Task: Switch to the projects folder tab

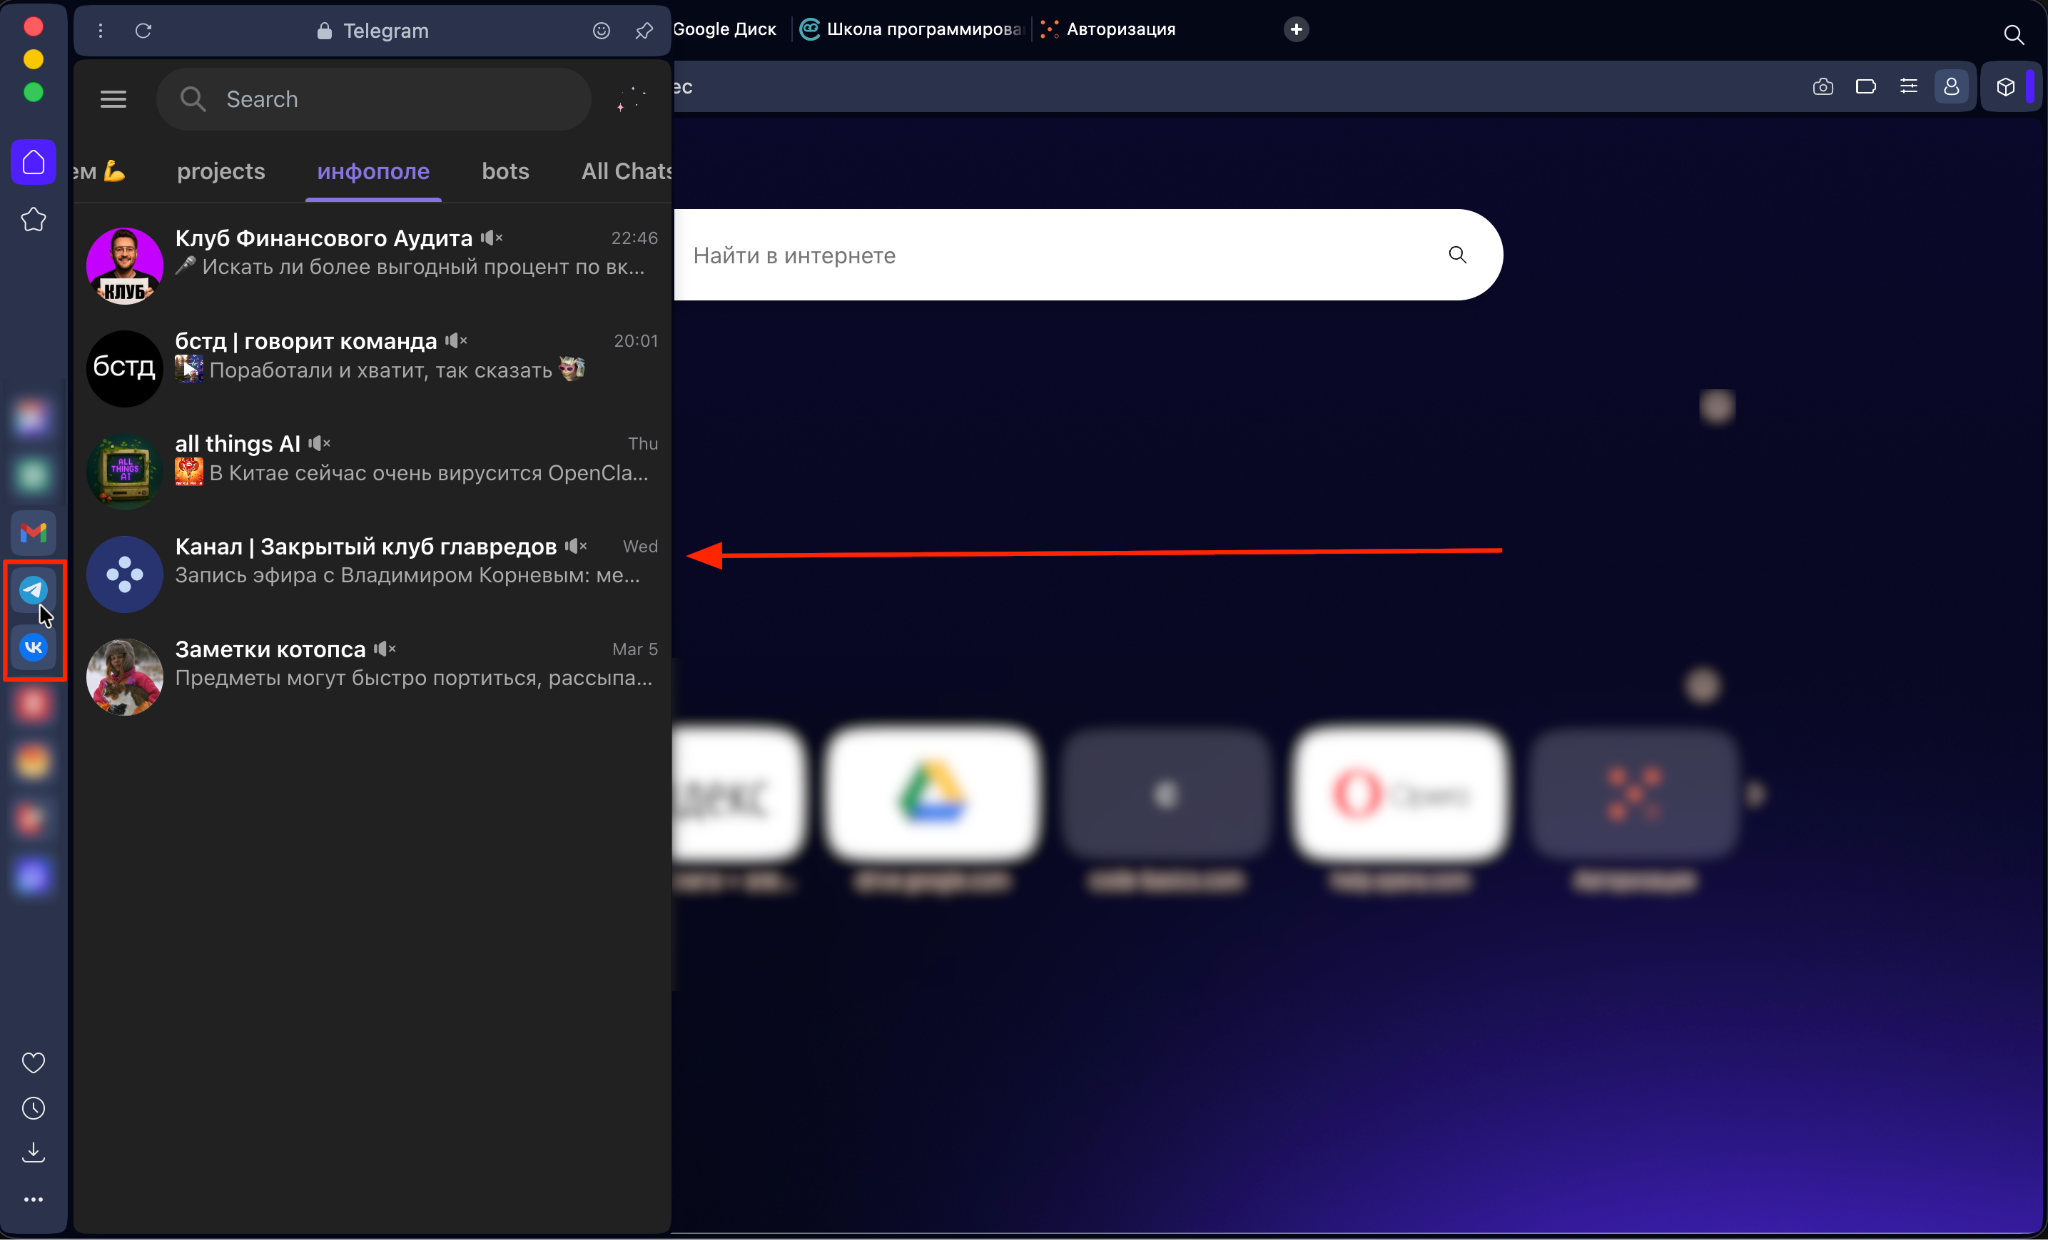Action: 221,171
